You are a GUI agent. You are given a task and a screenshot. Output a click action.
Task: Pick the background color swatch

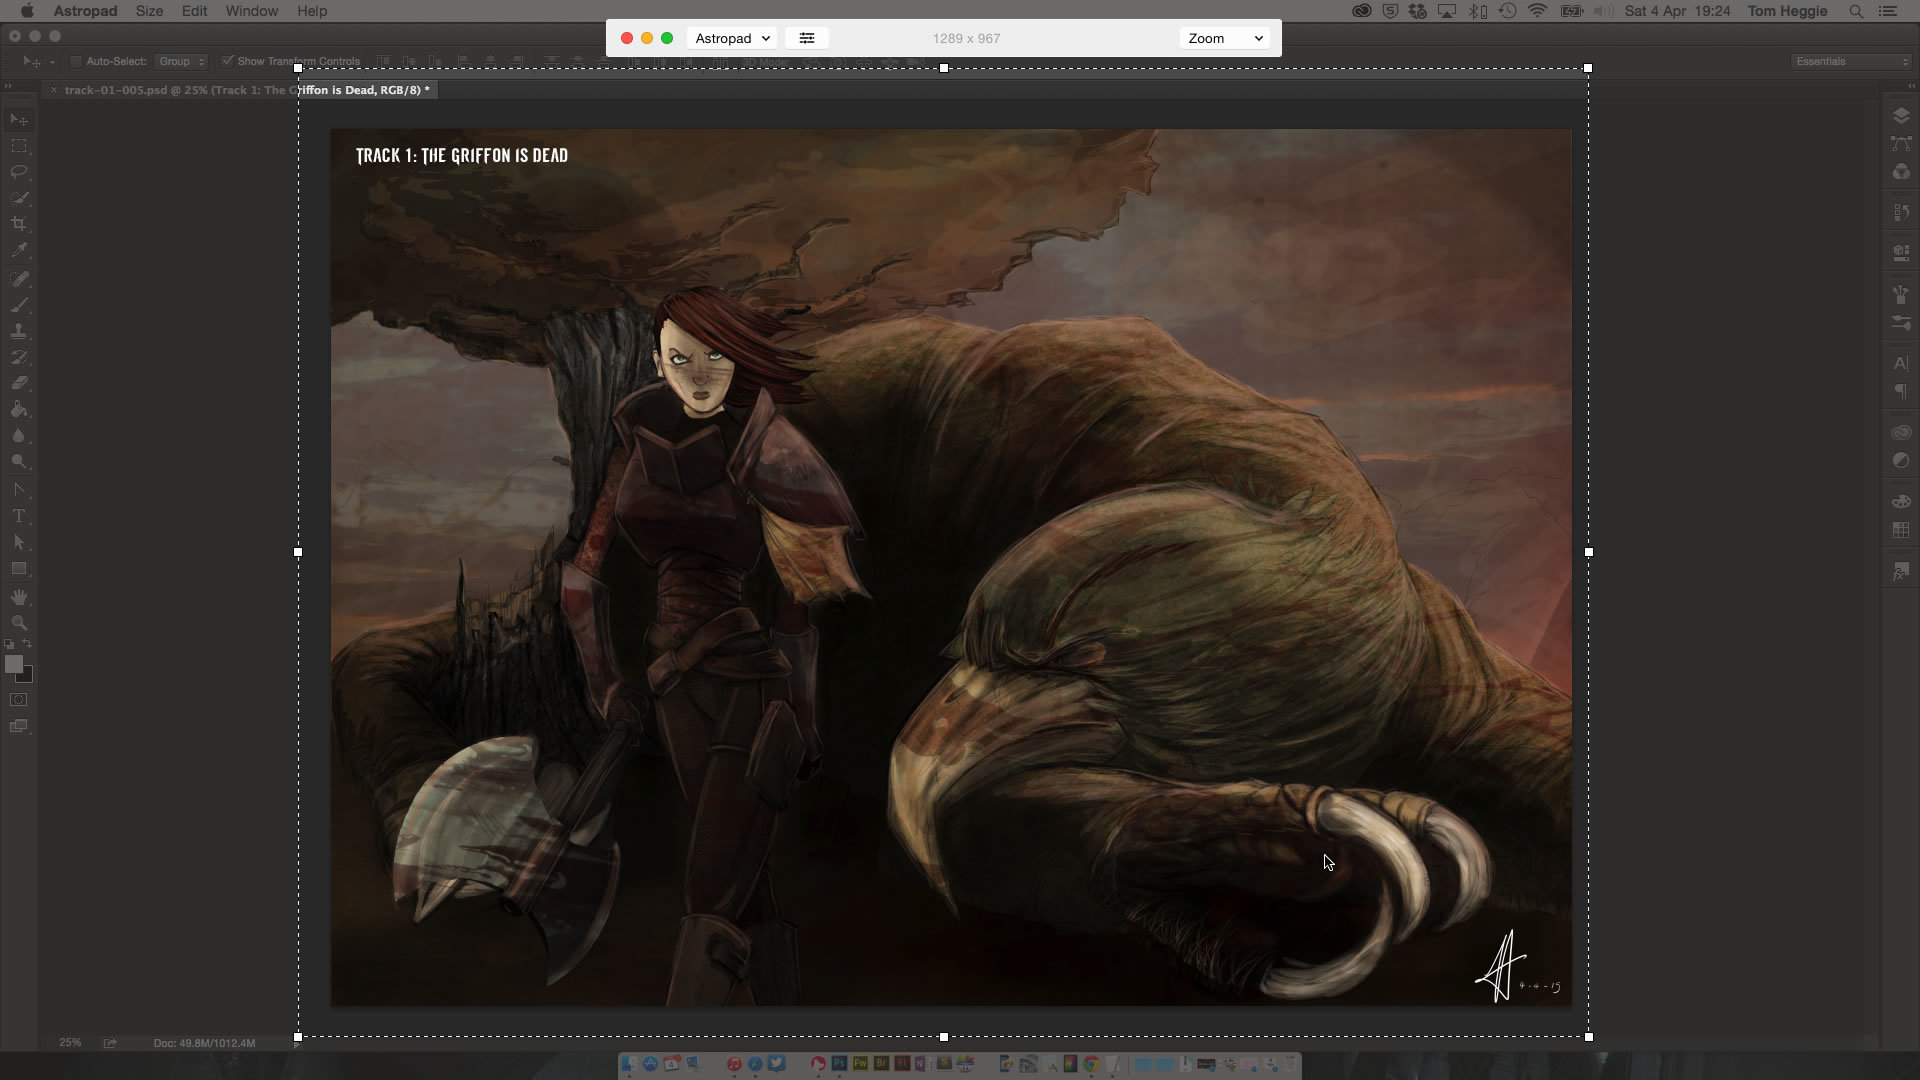(27, 676)
